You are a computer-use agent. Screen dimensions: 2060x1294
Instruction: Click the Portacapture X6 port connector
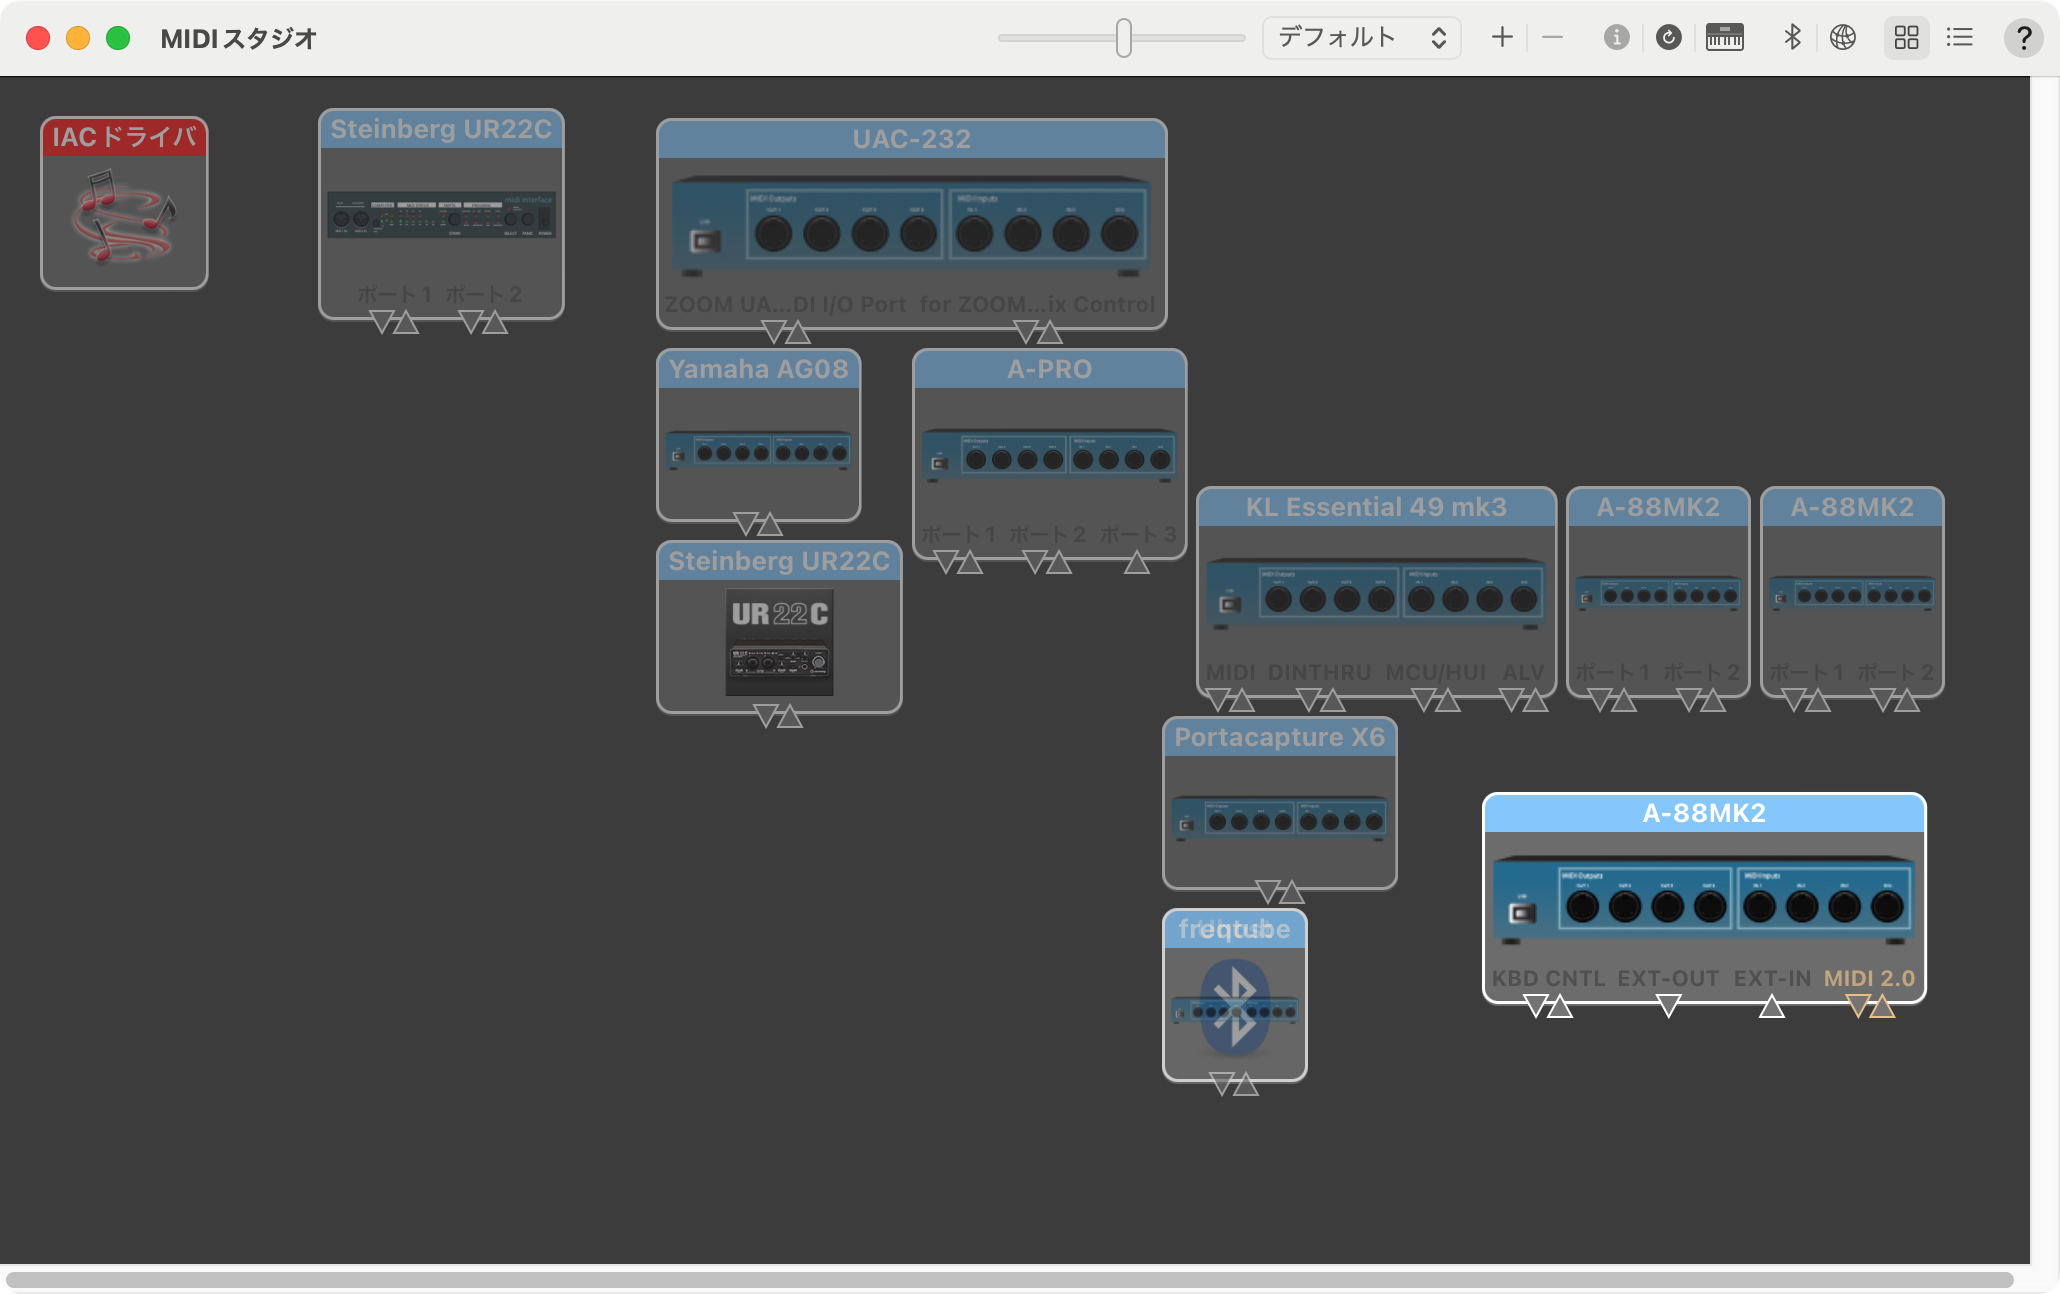[1280, 892]
